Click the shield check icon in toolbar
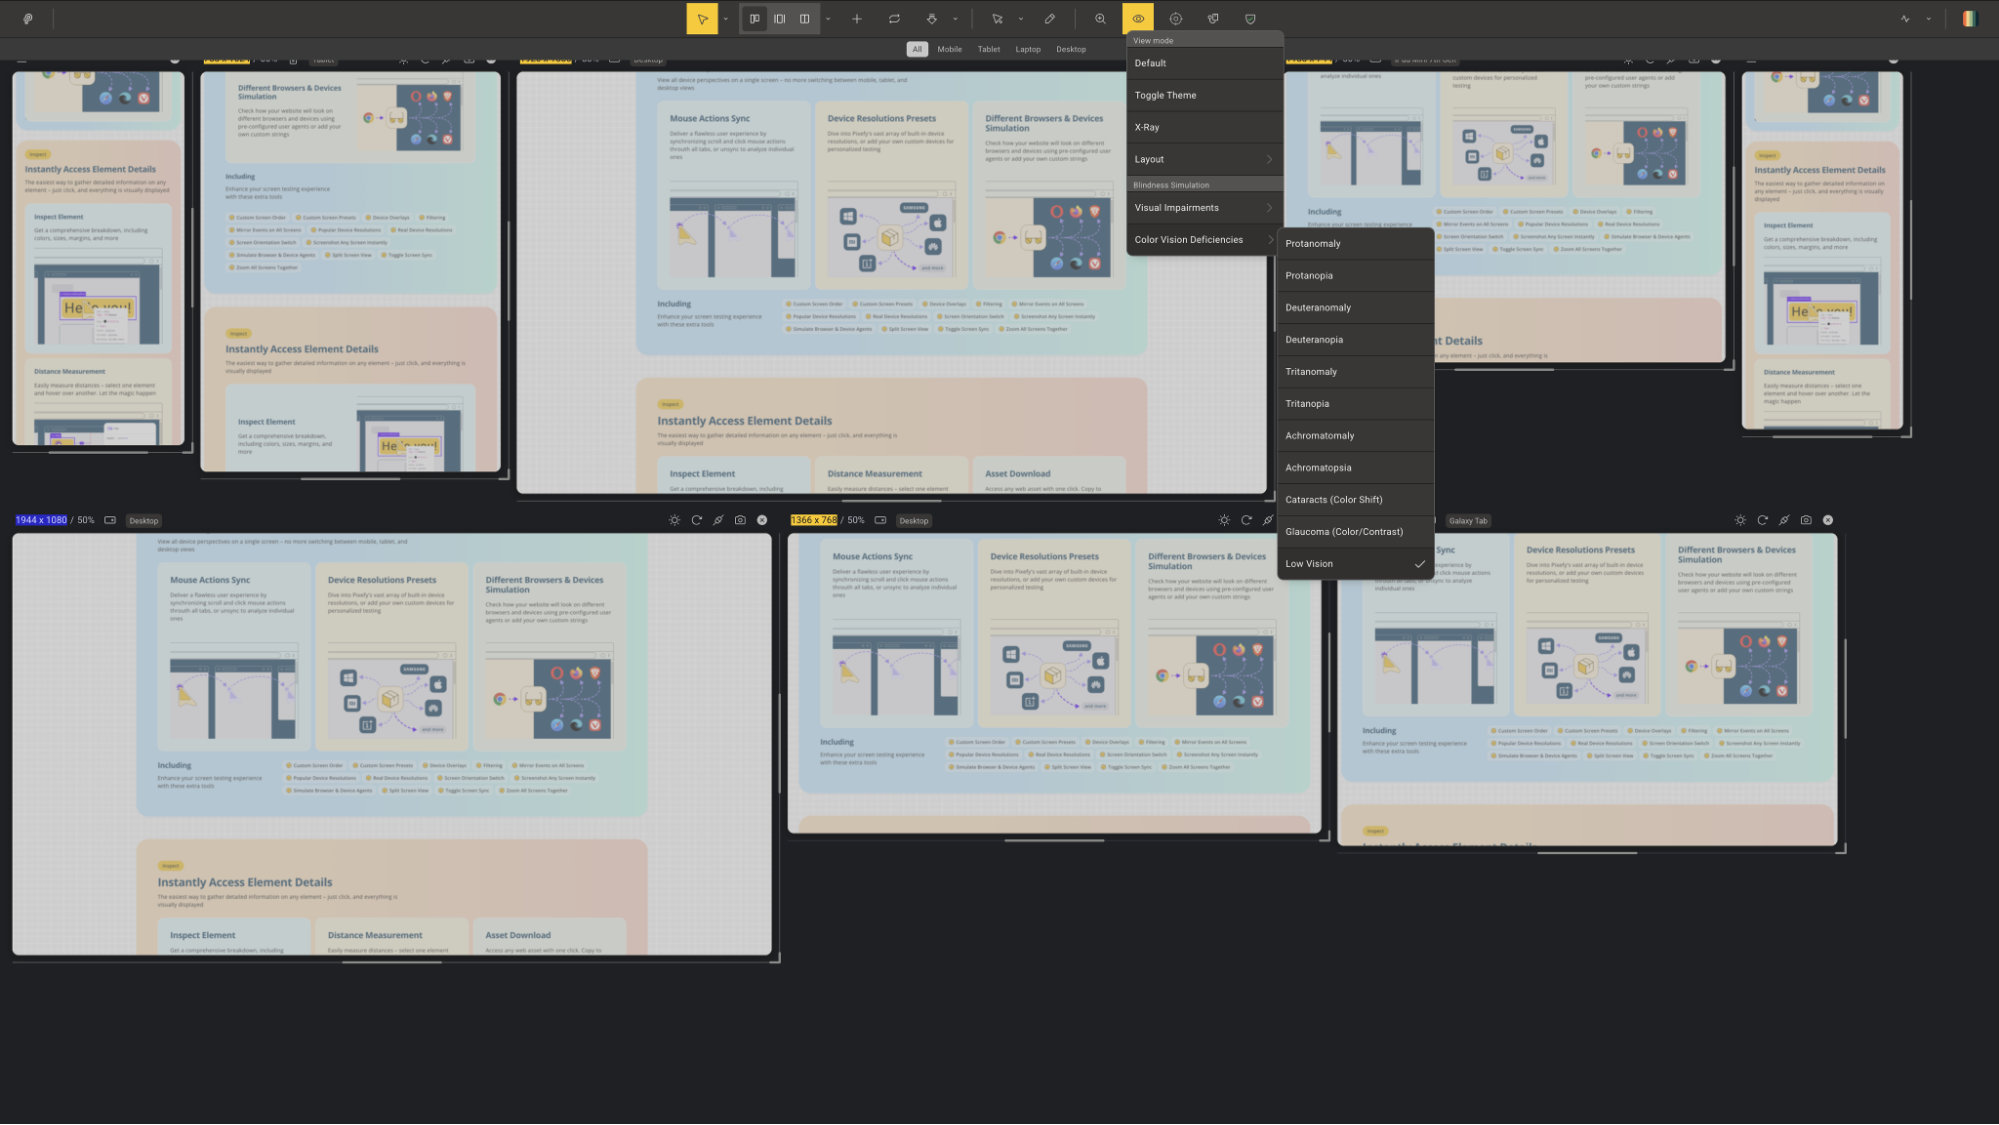 click(x=1250, y=19)
